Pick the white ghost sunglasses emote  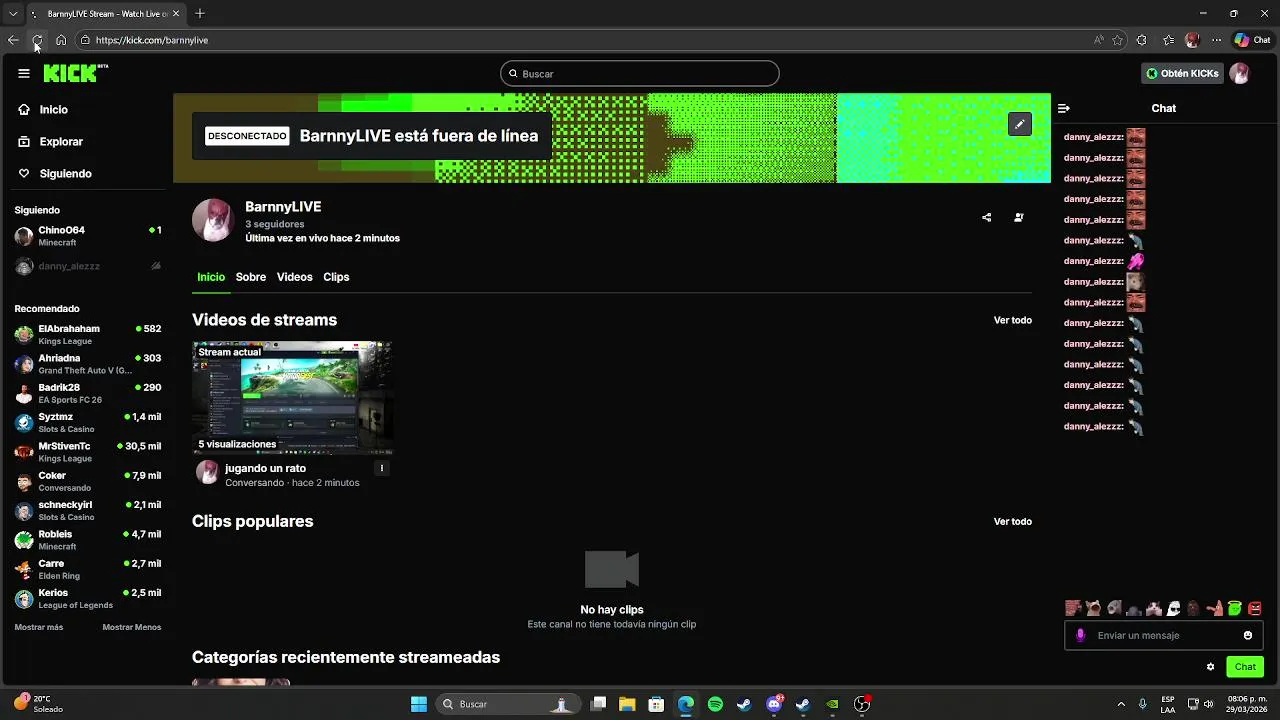[1174, 608]
